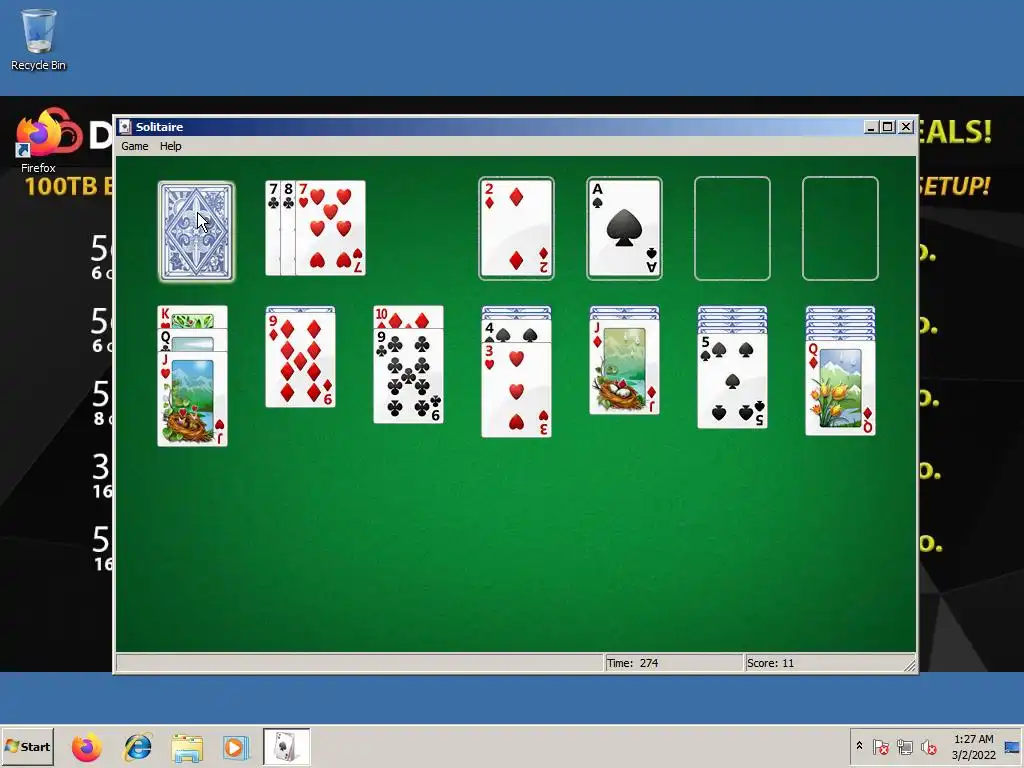Click the muted volume tray icon

[x=928, y=746]
